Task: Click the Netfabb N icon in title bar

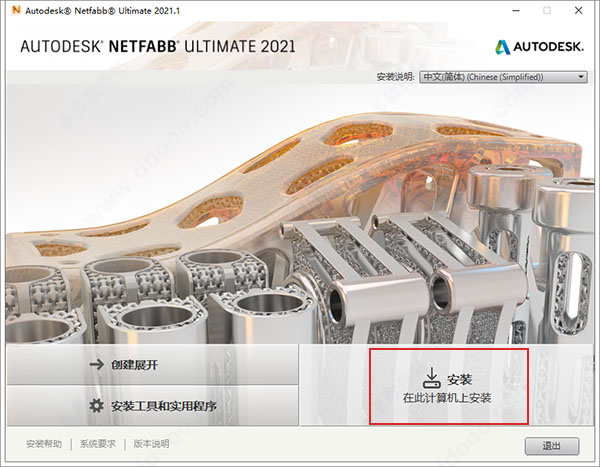Action: [x=16, y=10]
